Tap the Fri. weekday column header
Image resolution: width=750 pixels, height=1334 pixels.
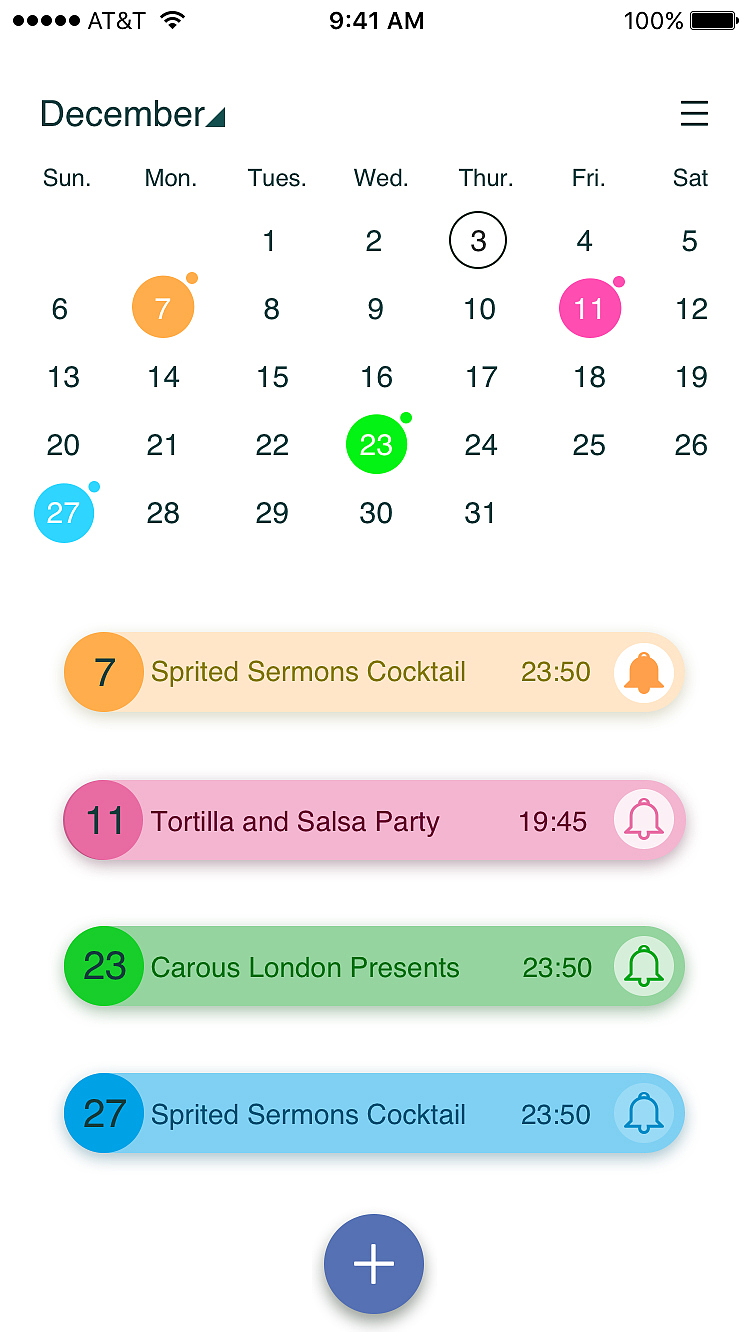coord(588,179)
